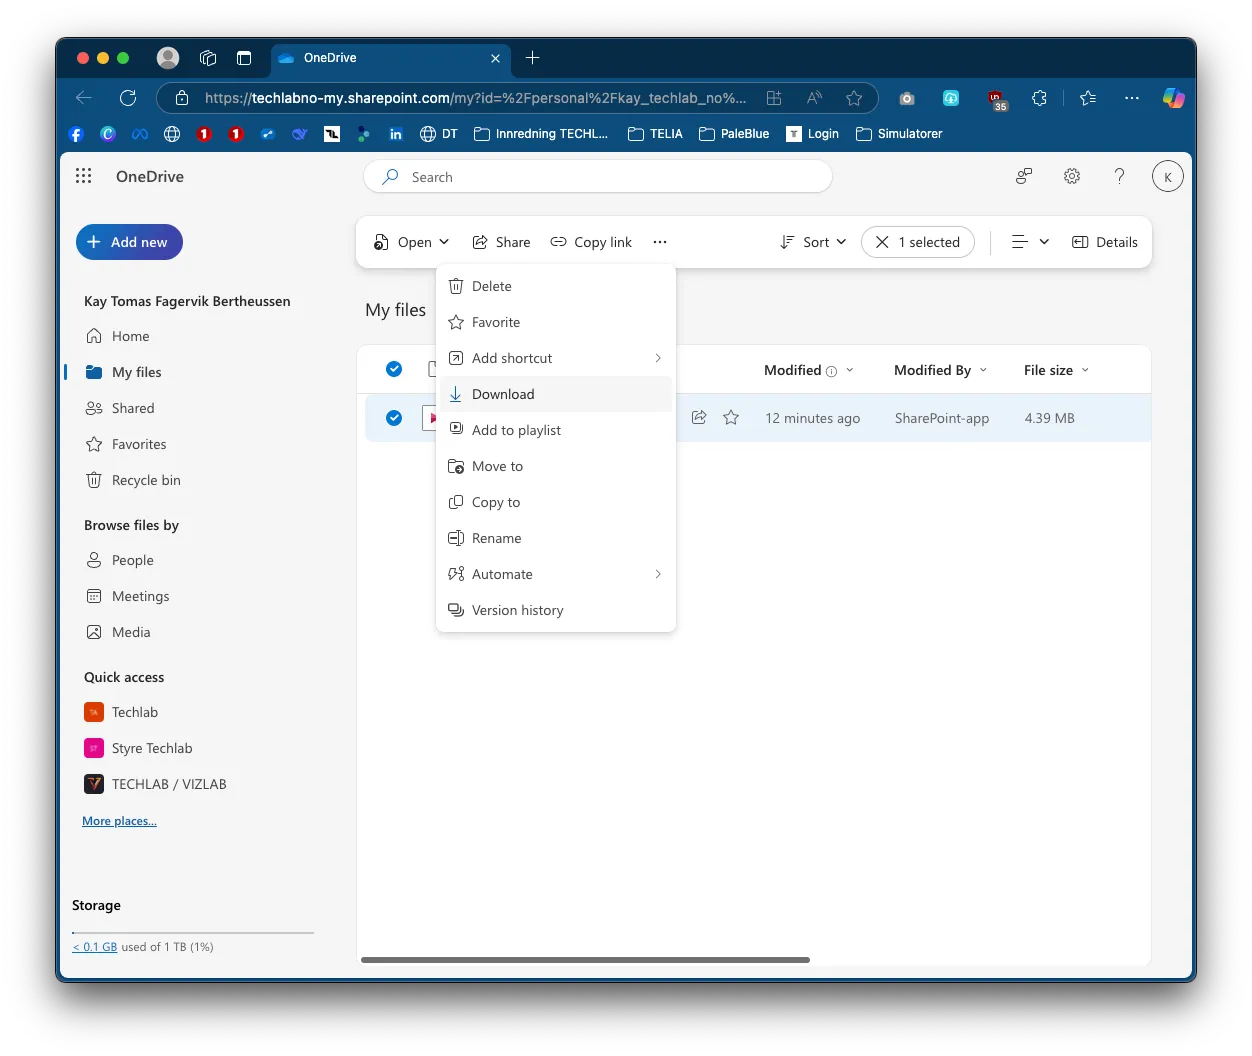Open the uBlock extension icon with badge 35
The image size is (1252, 1056).
996,99
